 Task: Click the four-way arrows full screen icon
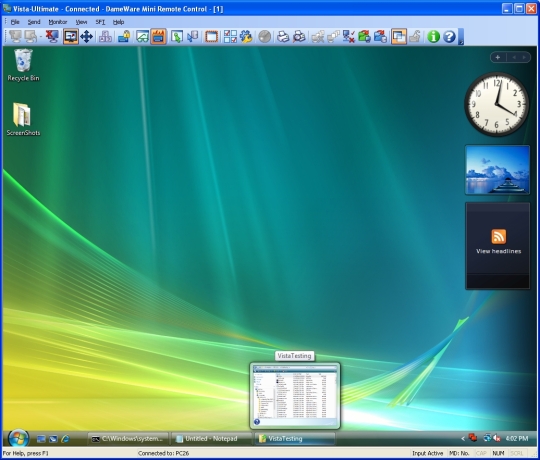[86, 36]
